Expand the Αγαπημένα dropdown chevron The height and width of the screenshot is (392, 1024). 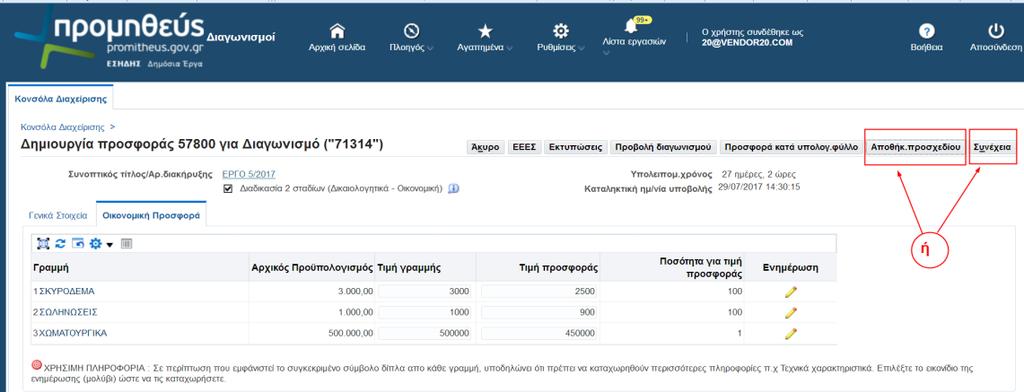(x=509, y=48)
